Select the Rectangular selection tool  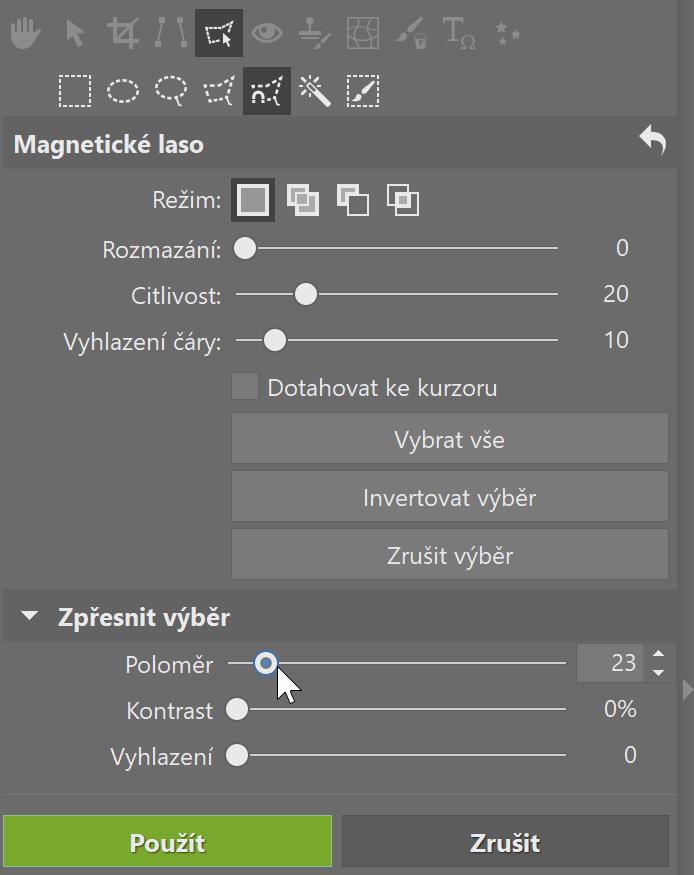[74, 92]
